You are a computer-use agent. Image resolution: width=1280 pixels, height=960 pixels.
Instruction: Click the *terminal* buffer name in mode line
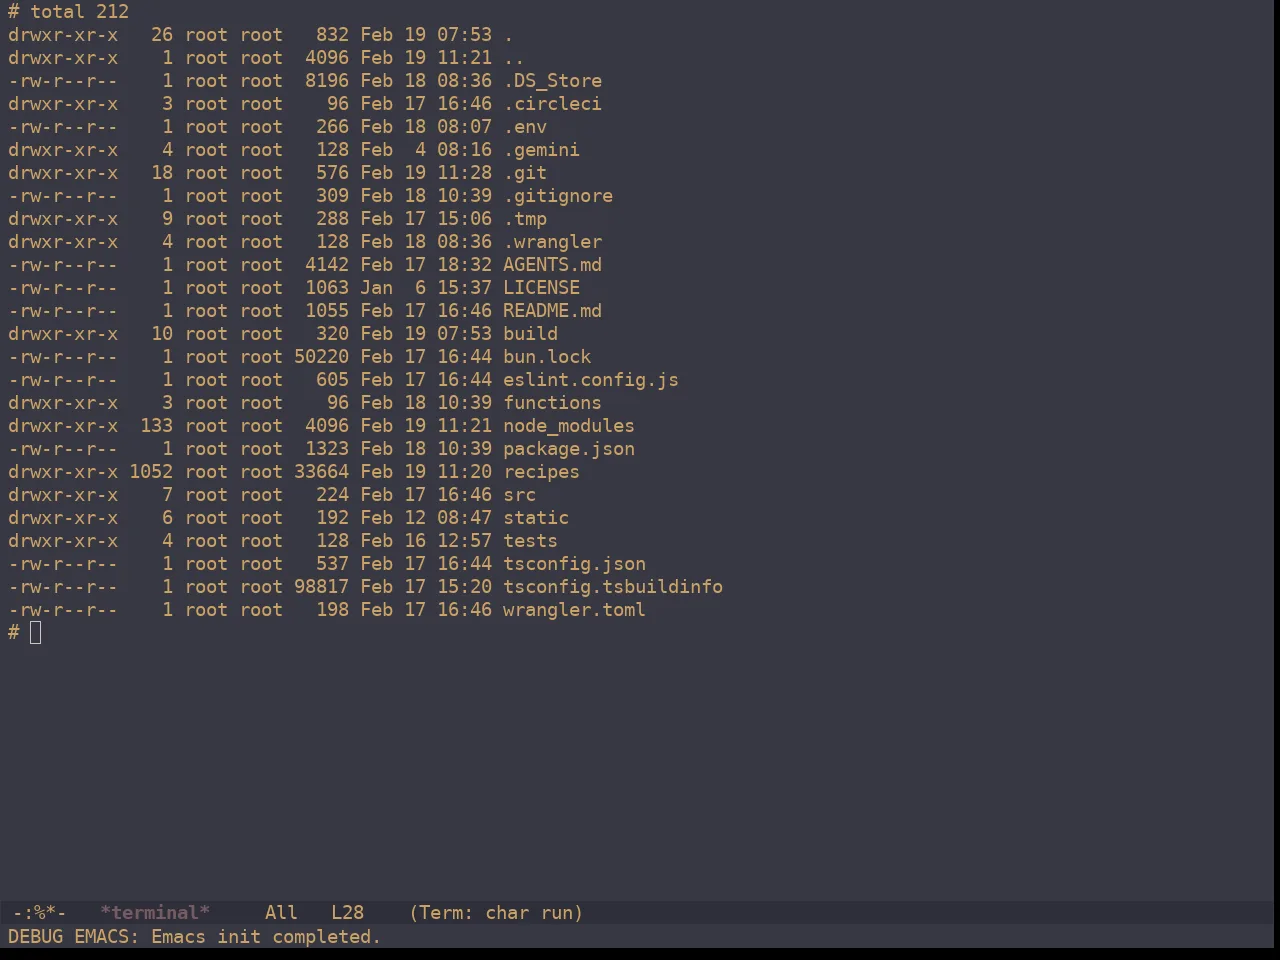coord(155,913)
